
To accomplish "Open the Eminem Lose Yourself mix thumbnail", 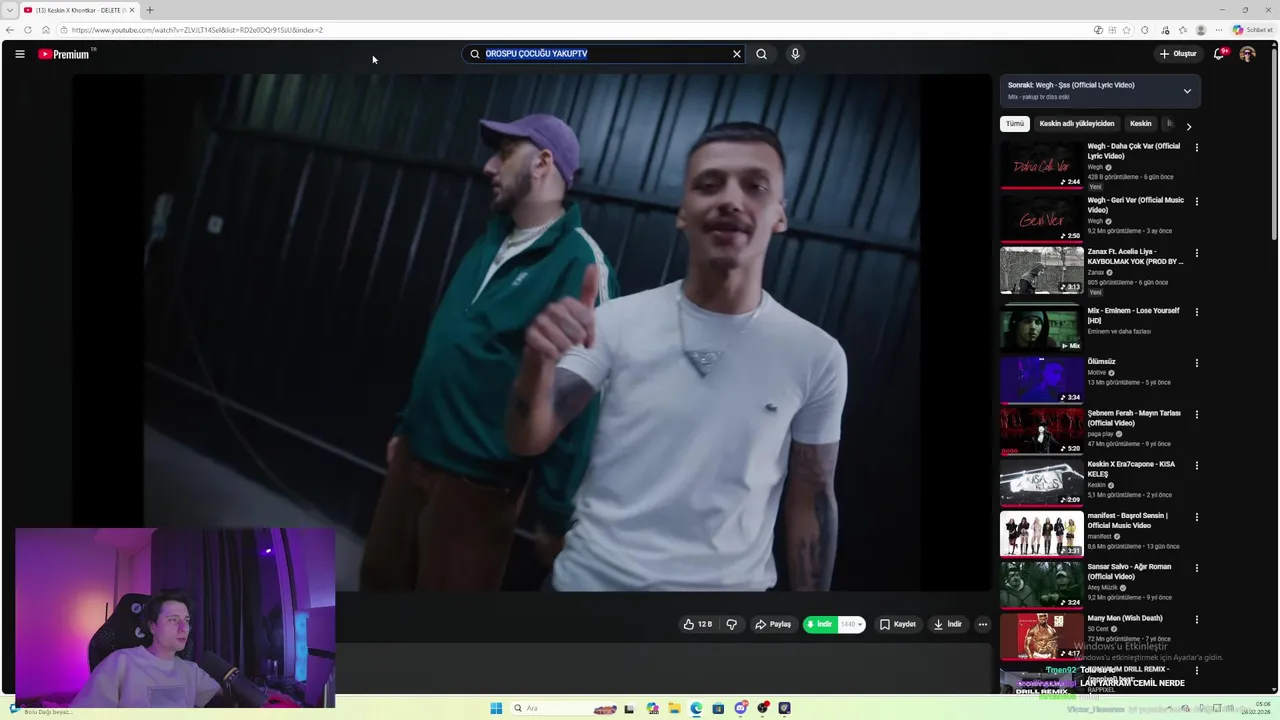I will click(1041, 328).
